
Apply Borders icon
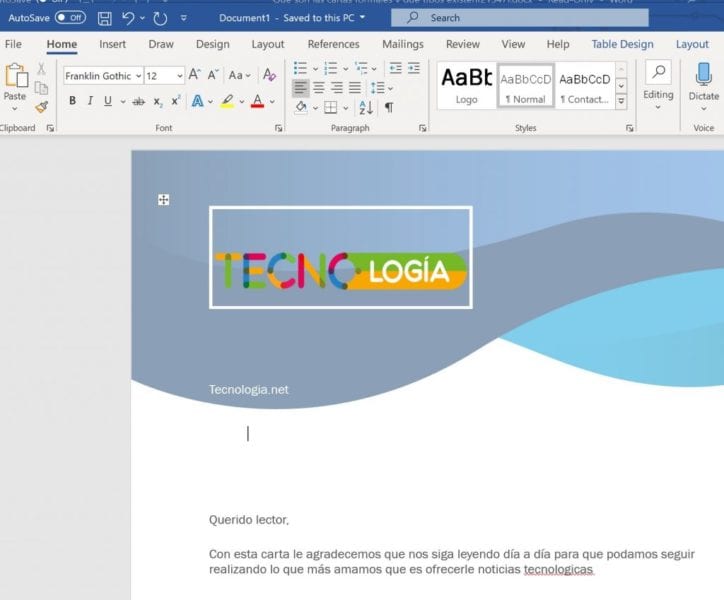tap(331, 108)
